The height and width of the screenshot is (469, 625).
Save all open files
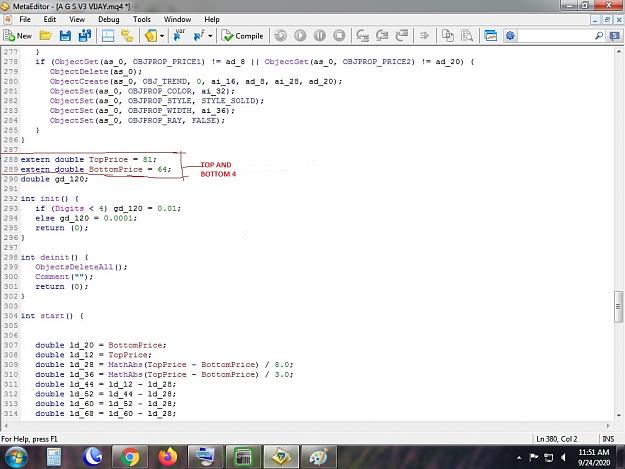85,36
